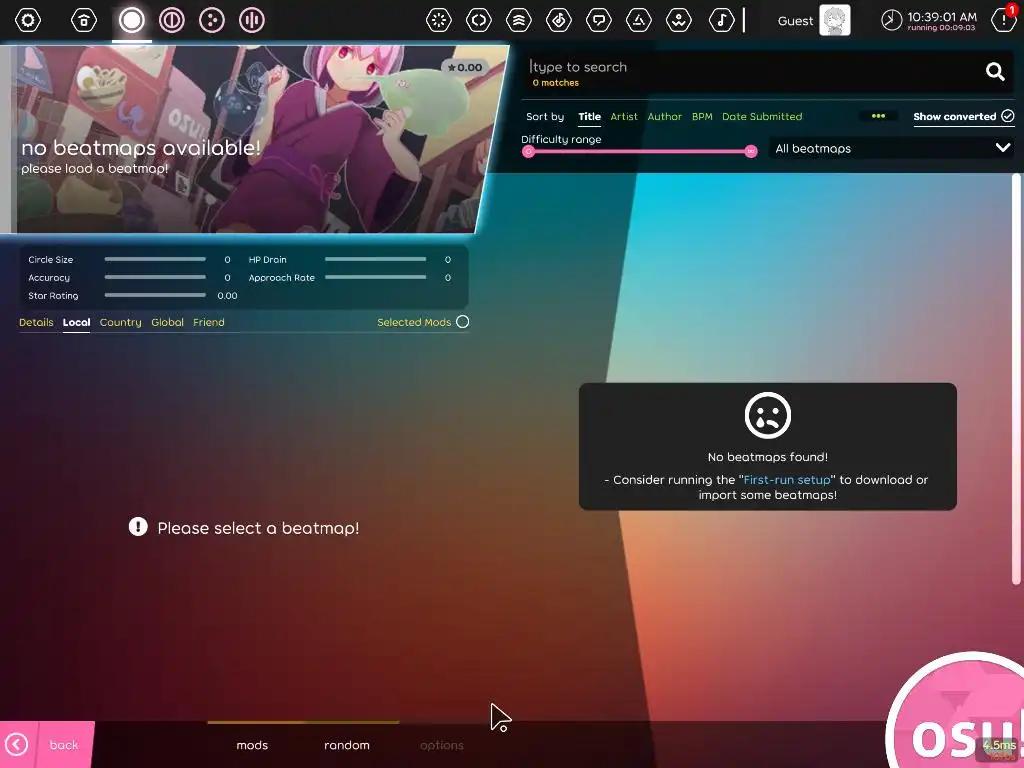The image size is (1024, 768).
Task: Open the settings gear in the toolbar
Action: click(28, 20)
